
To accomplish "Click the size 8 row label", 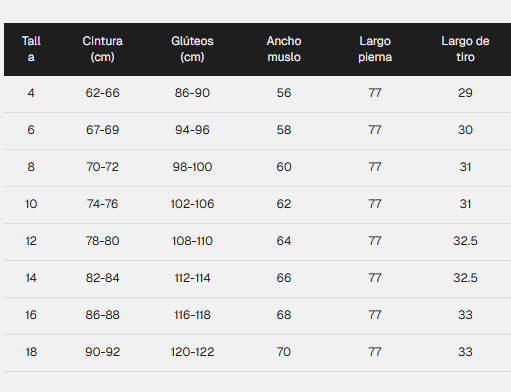I will pos(31,167).
